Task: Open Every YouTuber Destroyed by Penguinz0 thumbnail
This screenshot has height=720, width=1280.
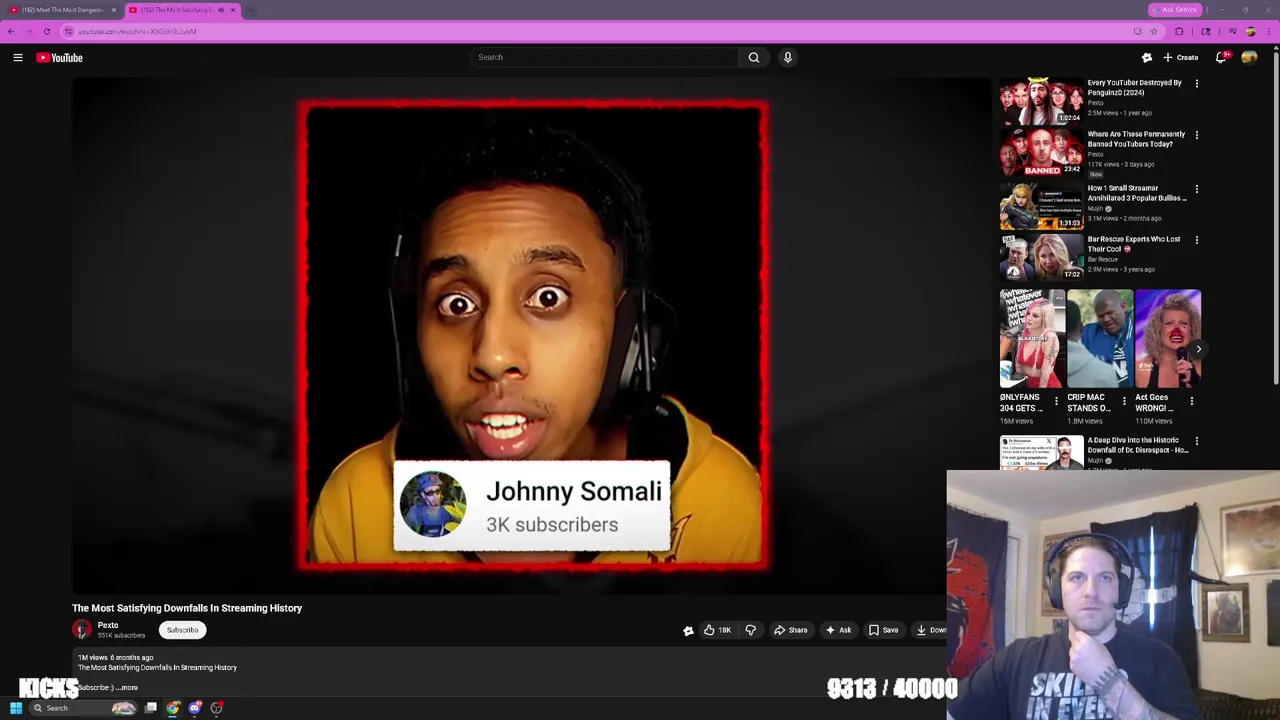Action: coord(1041,101)
